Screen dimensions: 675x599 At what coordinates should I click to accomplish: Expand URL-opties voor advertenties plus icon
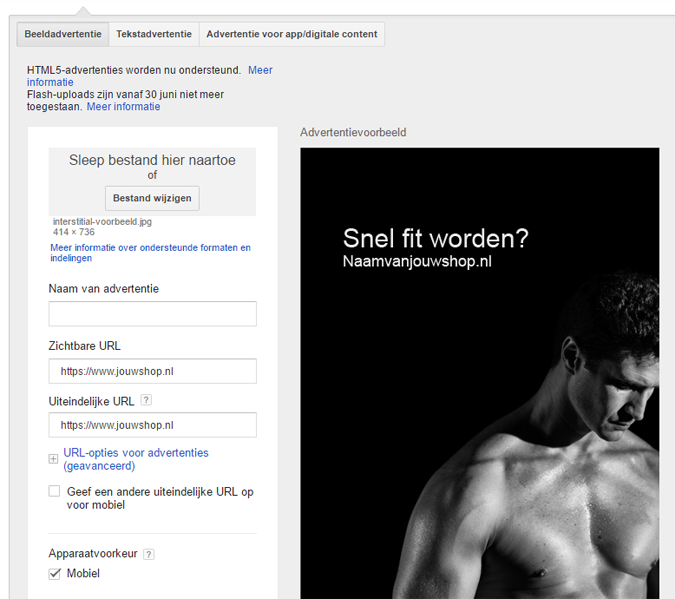tap(53, 459)
